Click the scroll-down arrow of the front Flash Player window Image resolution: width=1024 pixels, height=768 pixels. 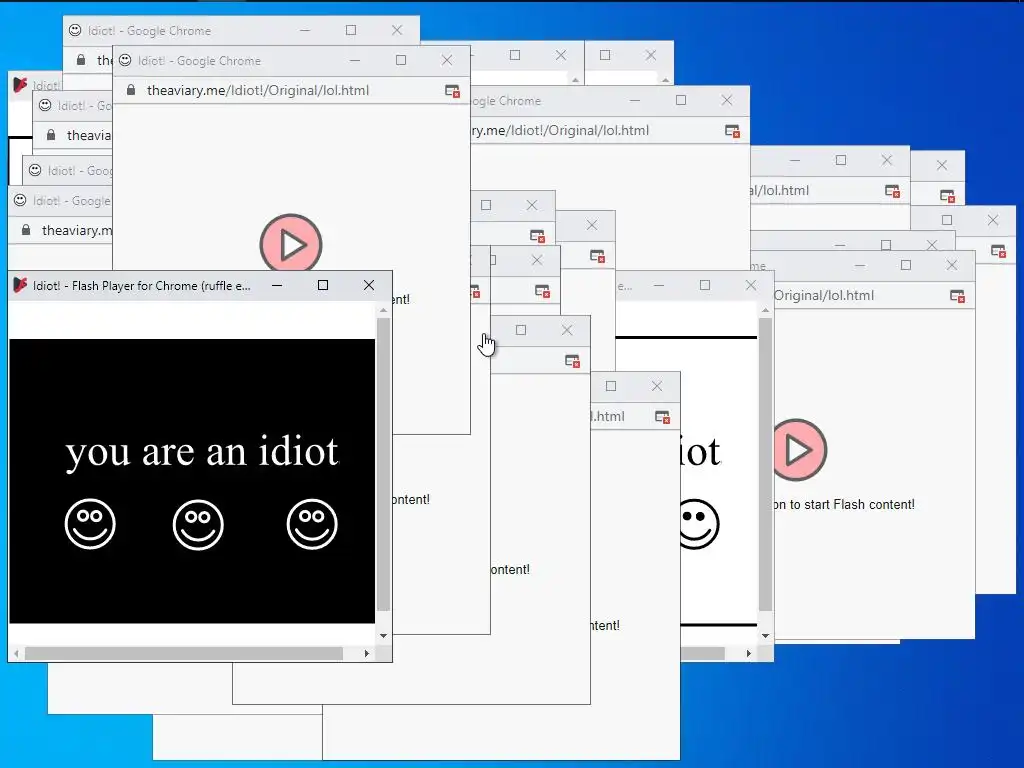coord(383,635)
